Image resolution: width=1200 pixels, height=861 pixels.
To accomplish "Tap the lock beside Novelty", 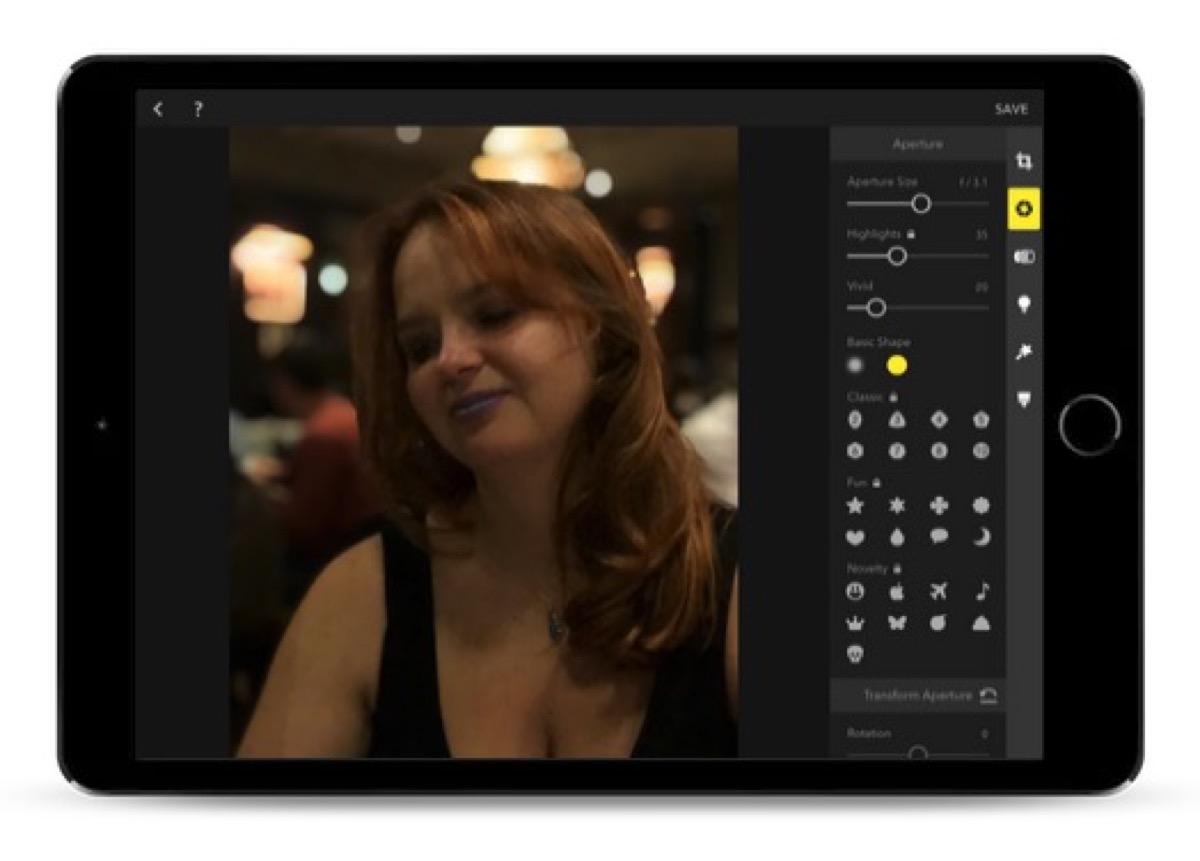I will 897,568.
